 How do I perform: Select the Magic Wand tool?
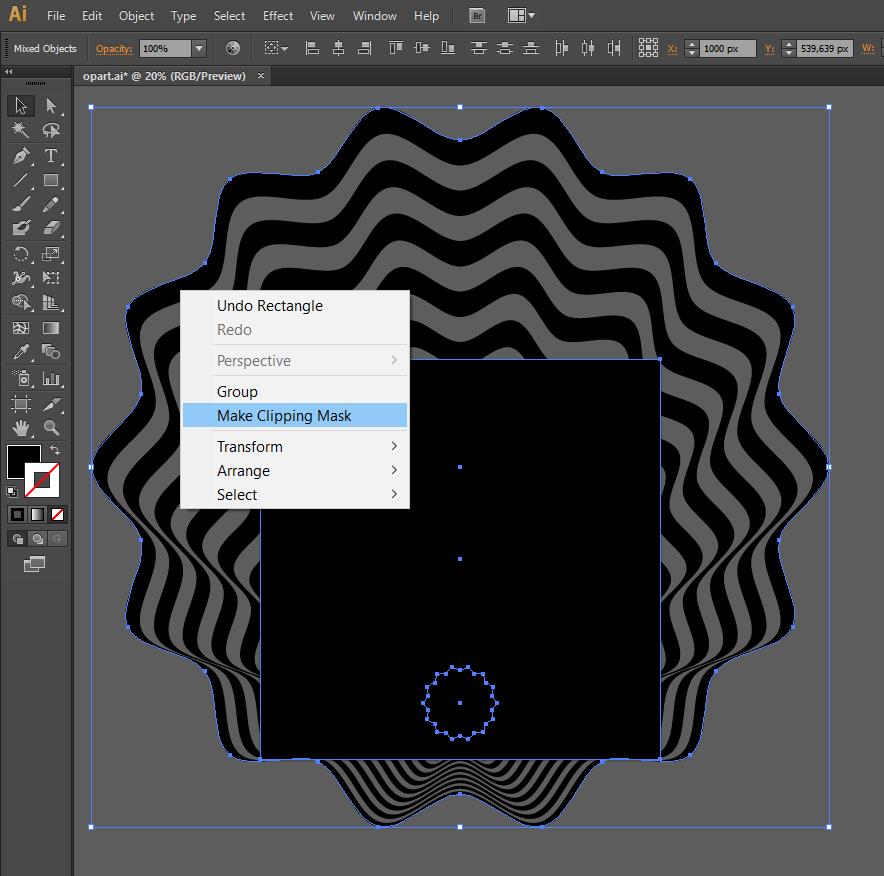pos(21,131)
